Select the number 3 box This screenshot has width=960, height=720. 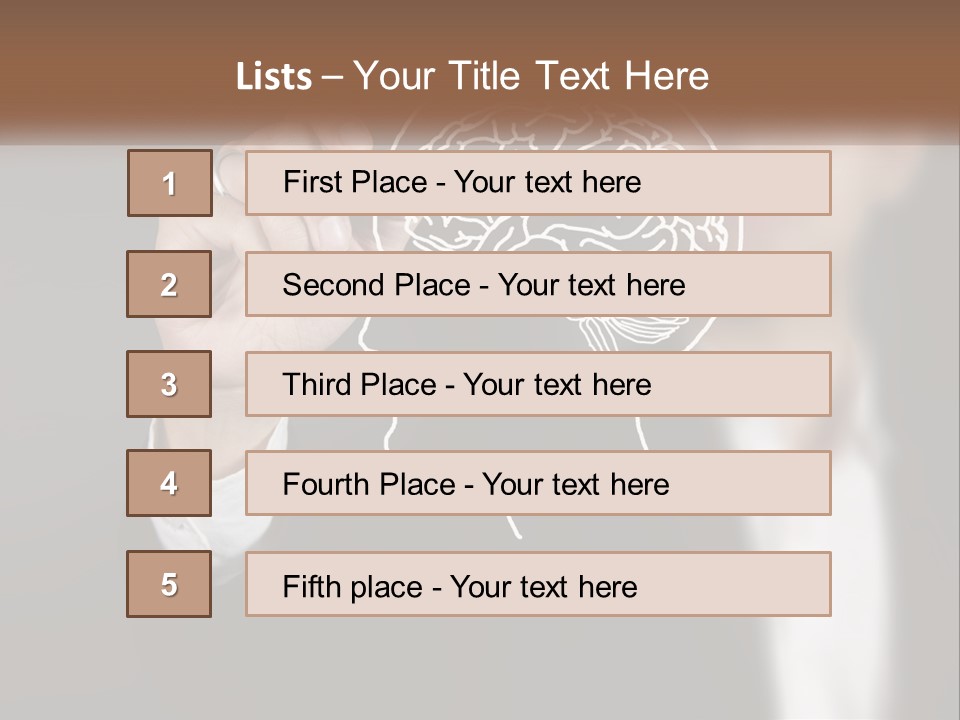point(169,384)
